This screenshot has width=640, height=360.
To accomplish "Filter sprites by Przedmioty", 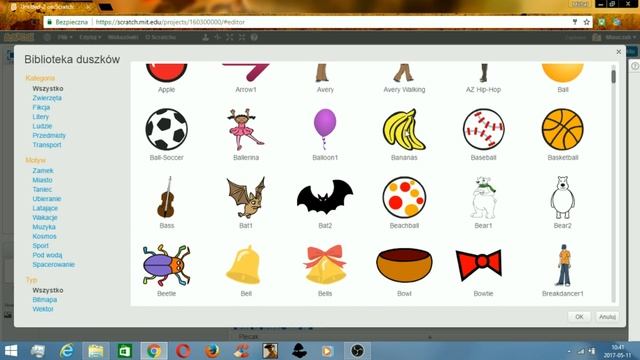I will 49,136.
